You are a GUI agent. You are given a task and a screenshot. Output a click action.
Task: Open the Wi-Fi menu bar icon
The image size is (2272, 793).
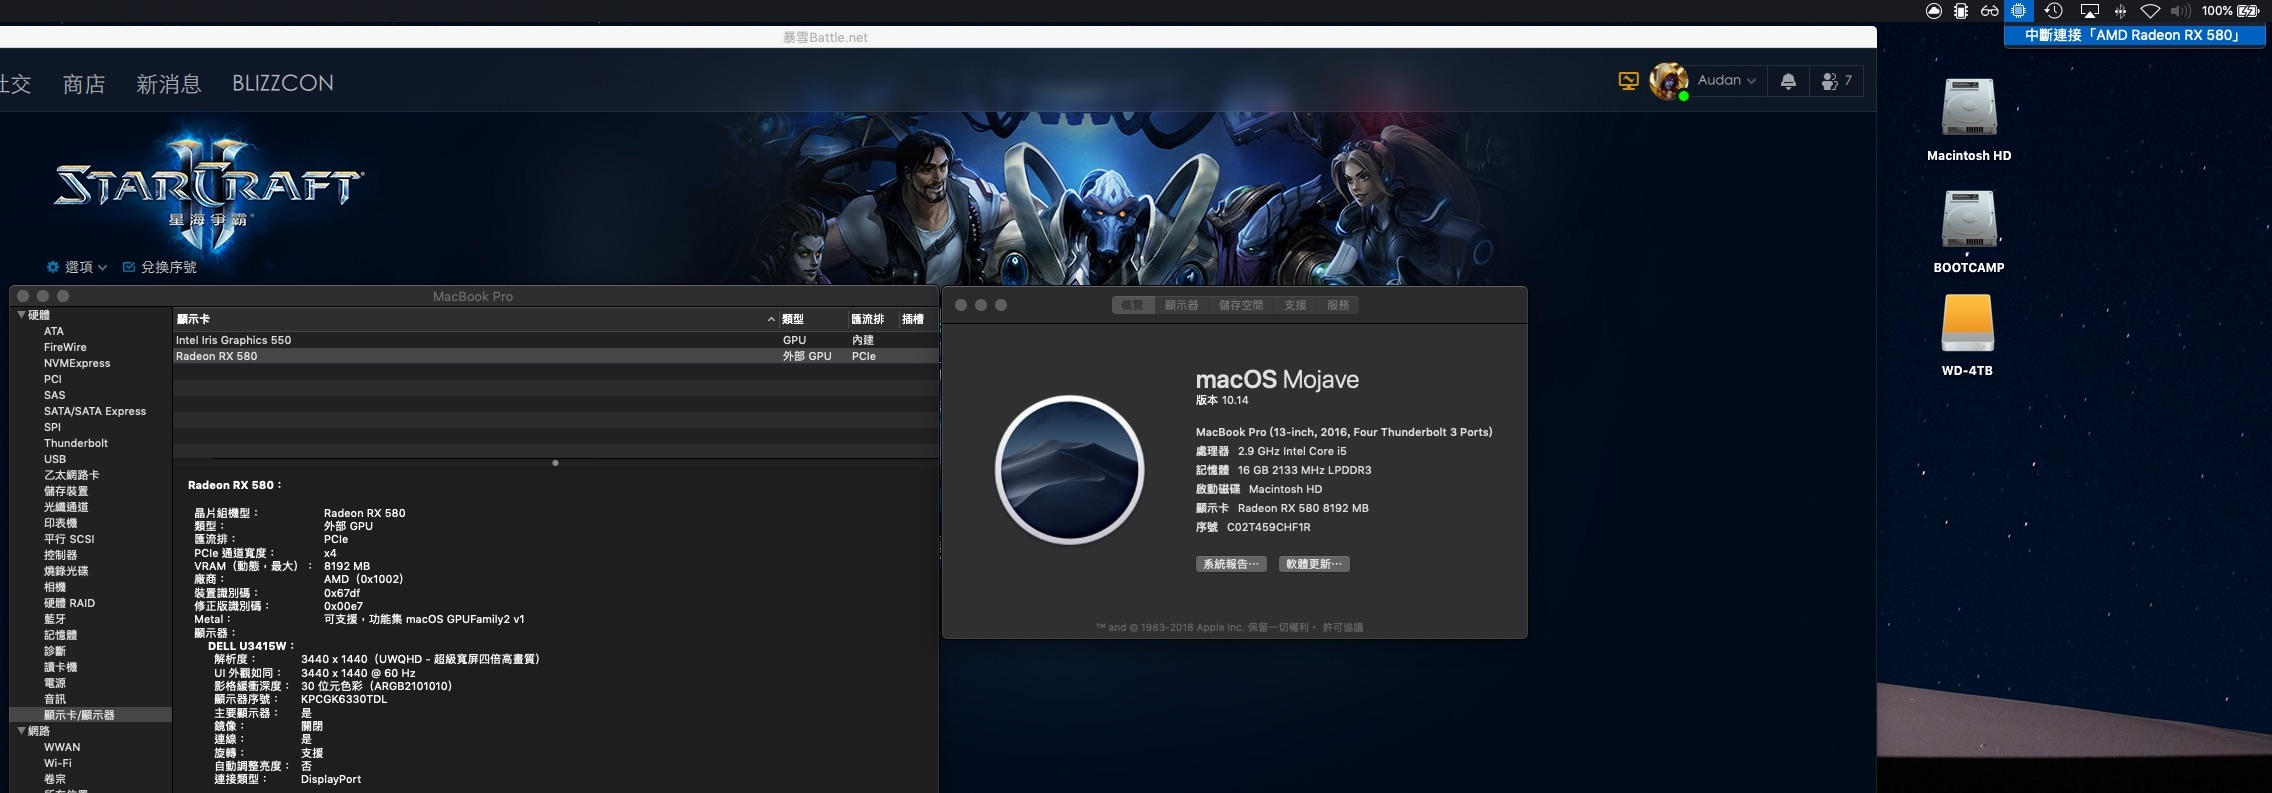[x=2150, y=11]
